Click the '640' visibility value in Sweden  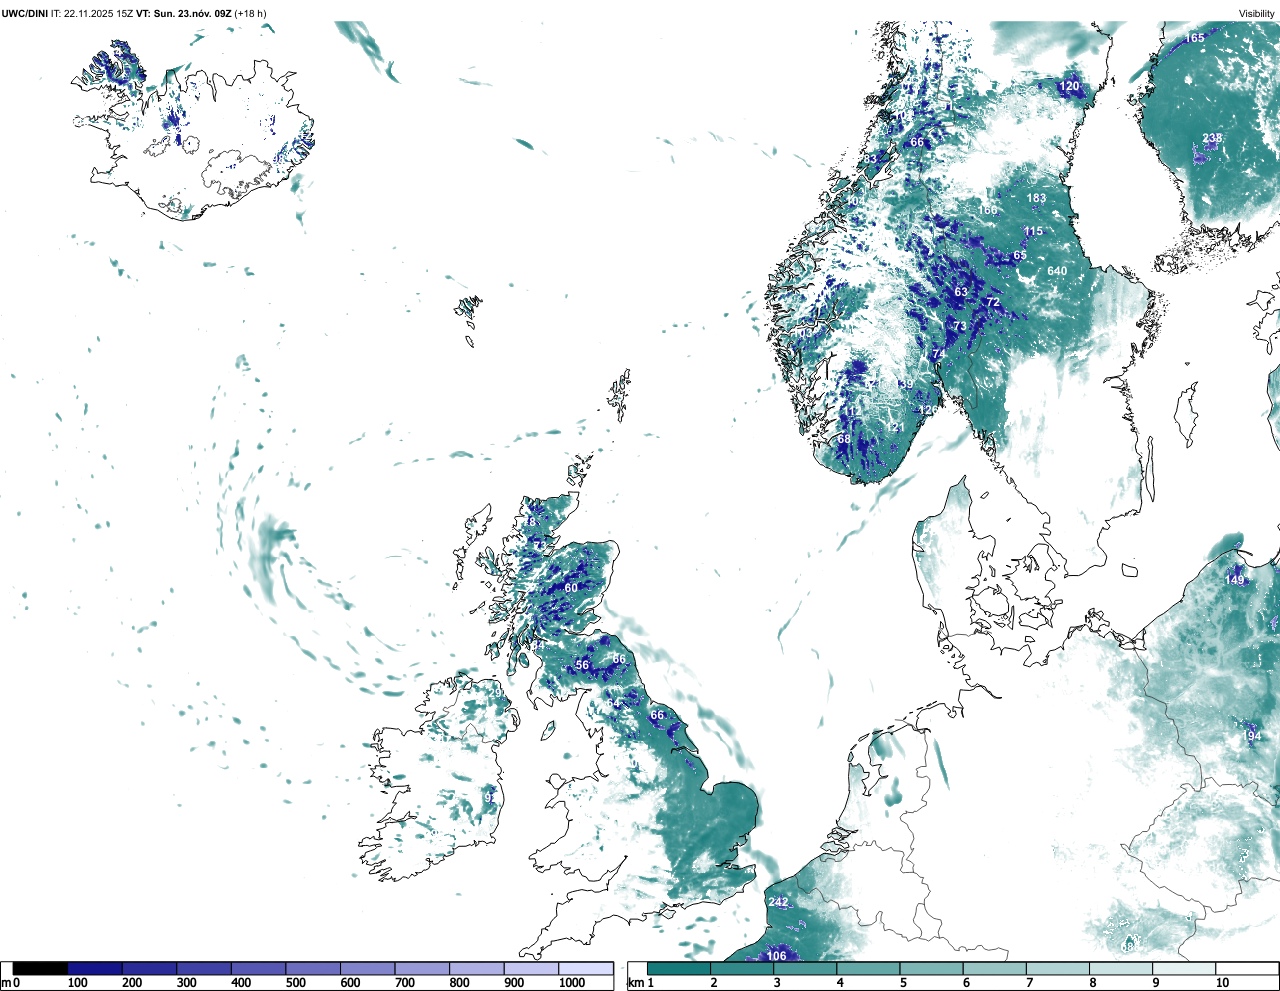coord(1057,271)
